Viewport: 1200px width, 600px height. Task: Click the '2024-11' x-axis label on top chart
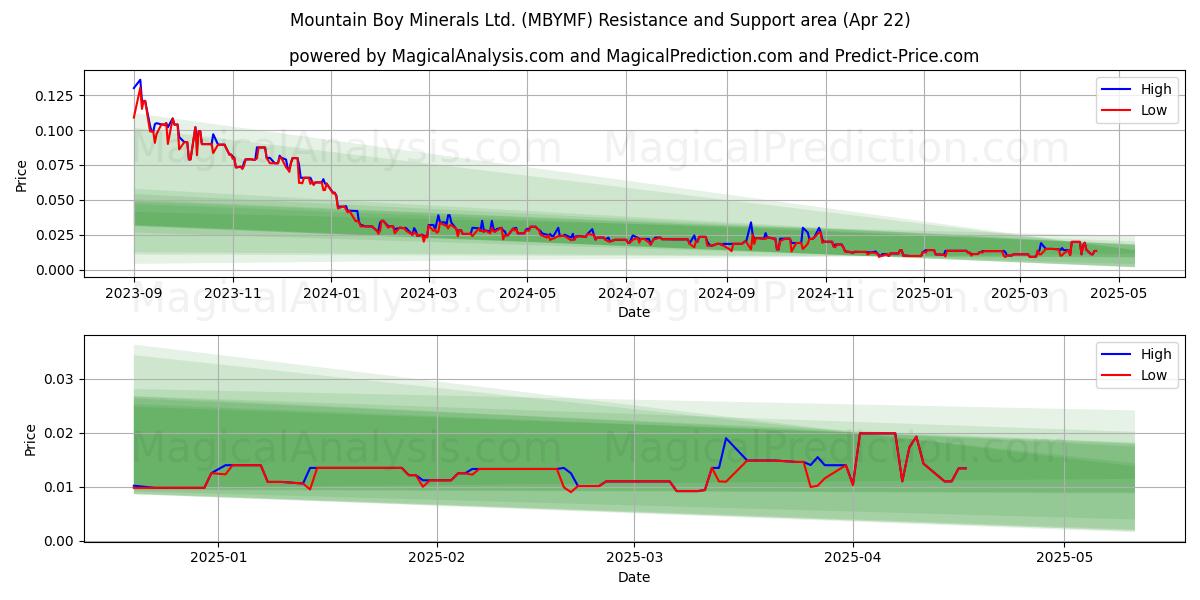(x=825, y=293)
